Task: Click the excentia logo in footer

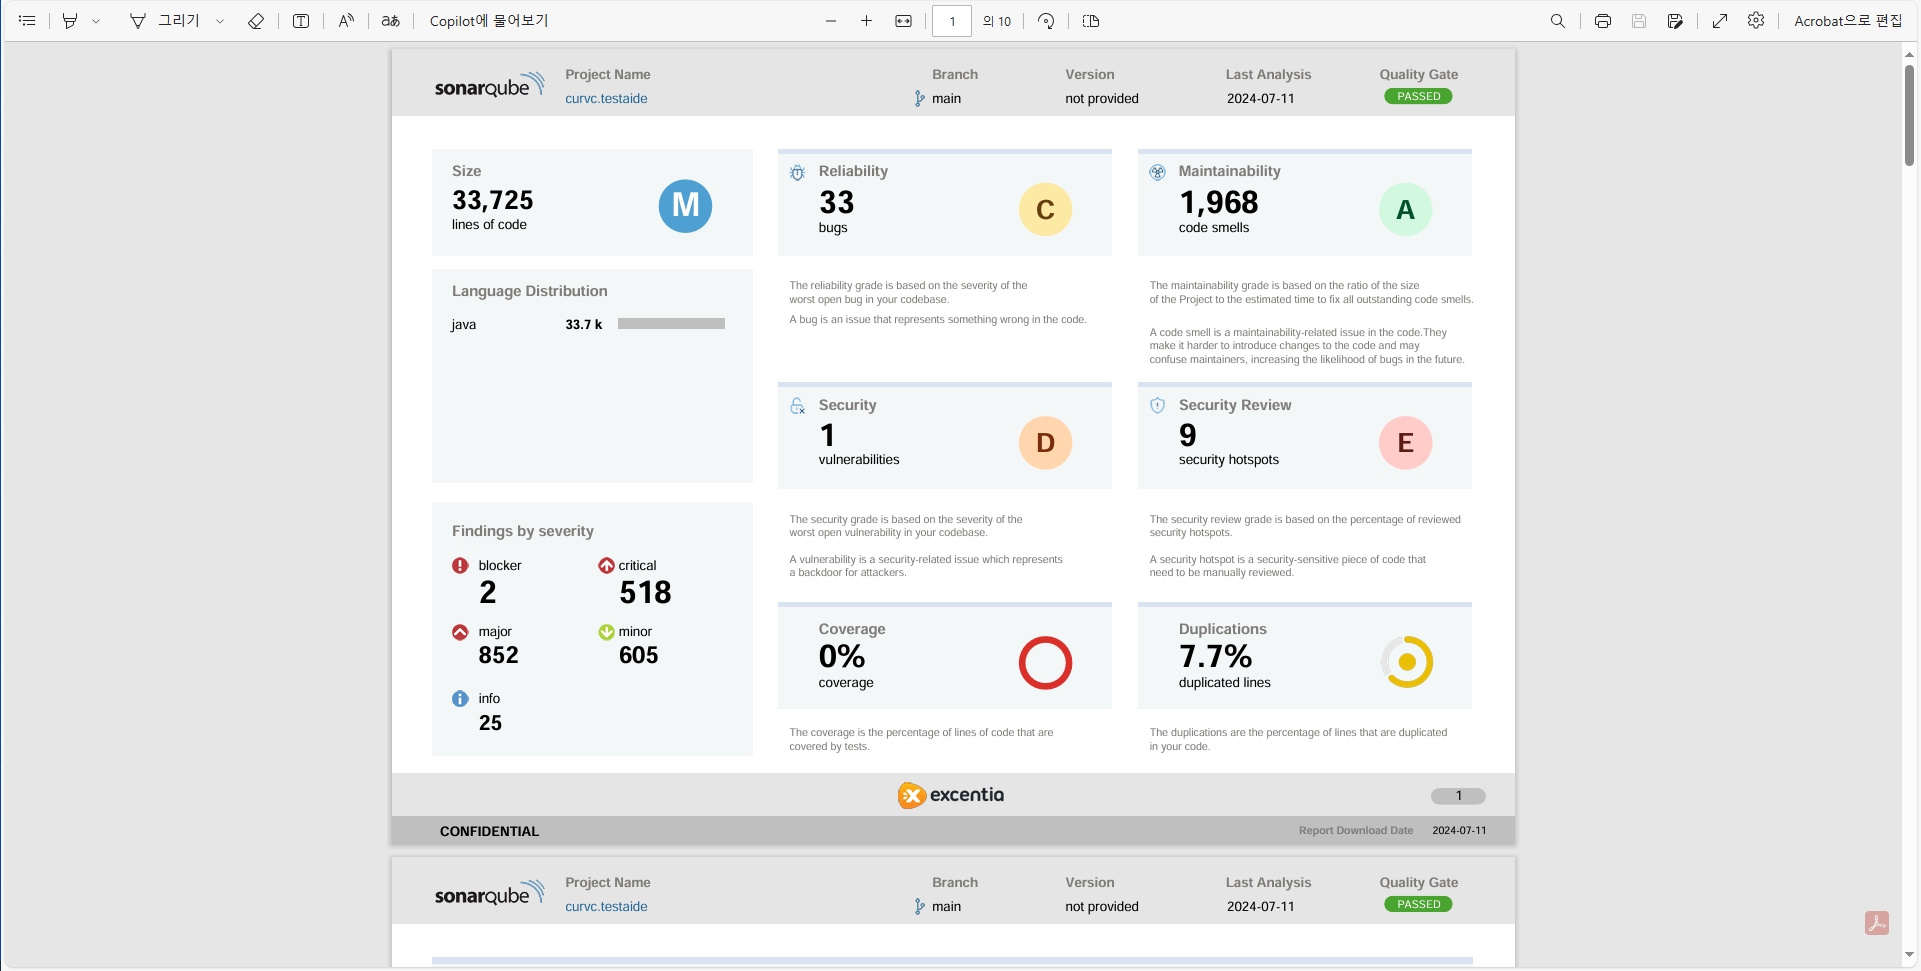Action: 950,795
